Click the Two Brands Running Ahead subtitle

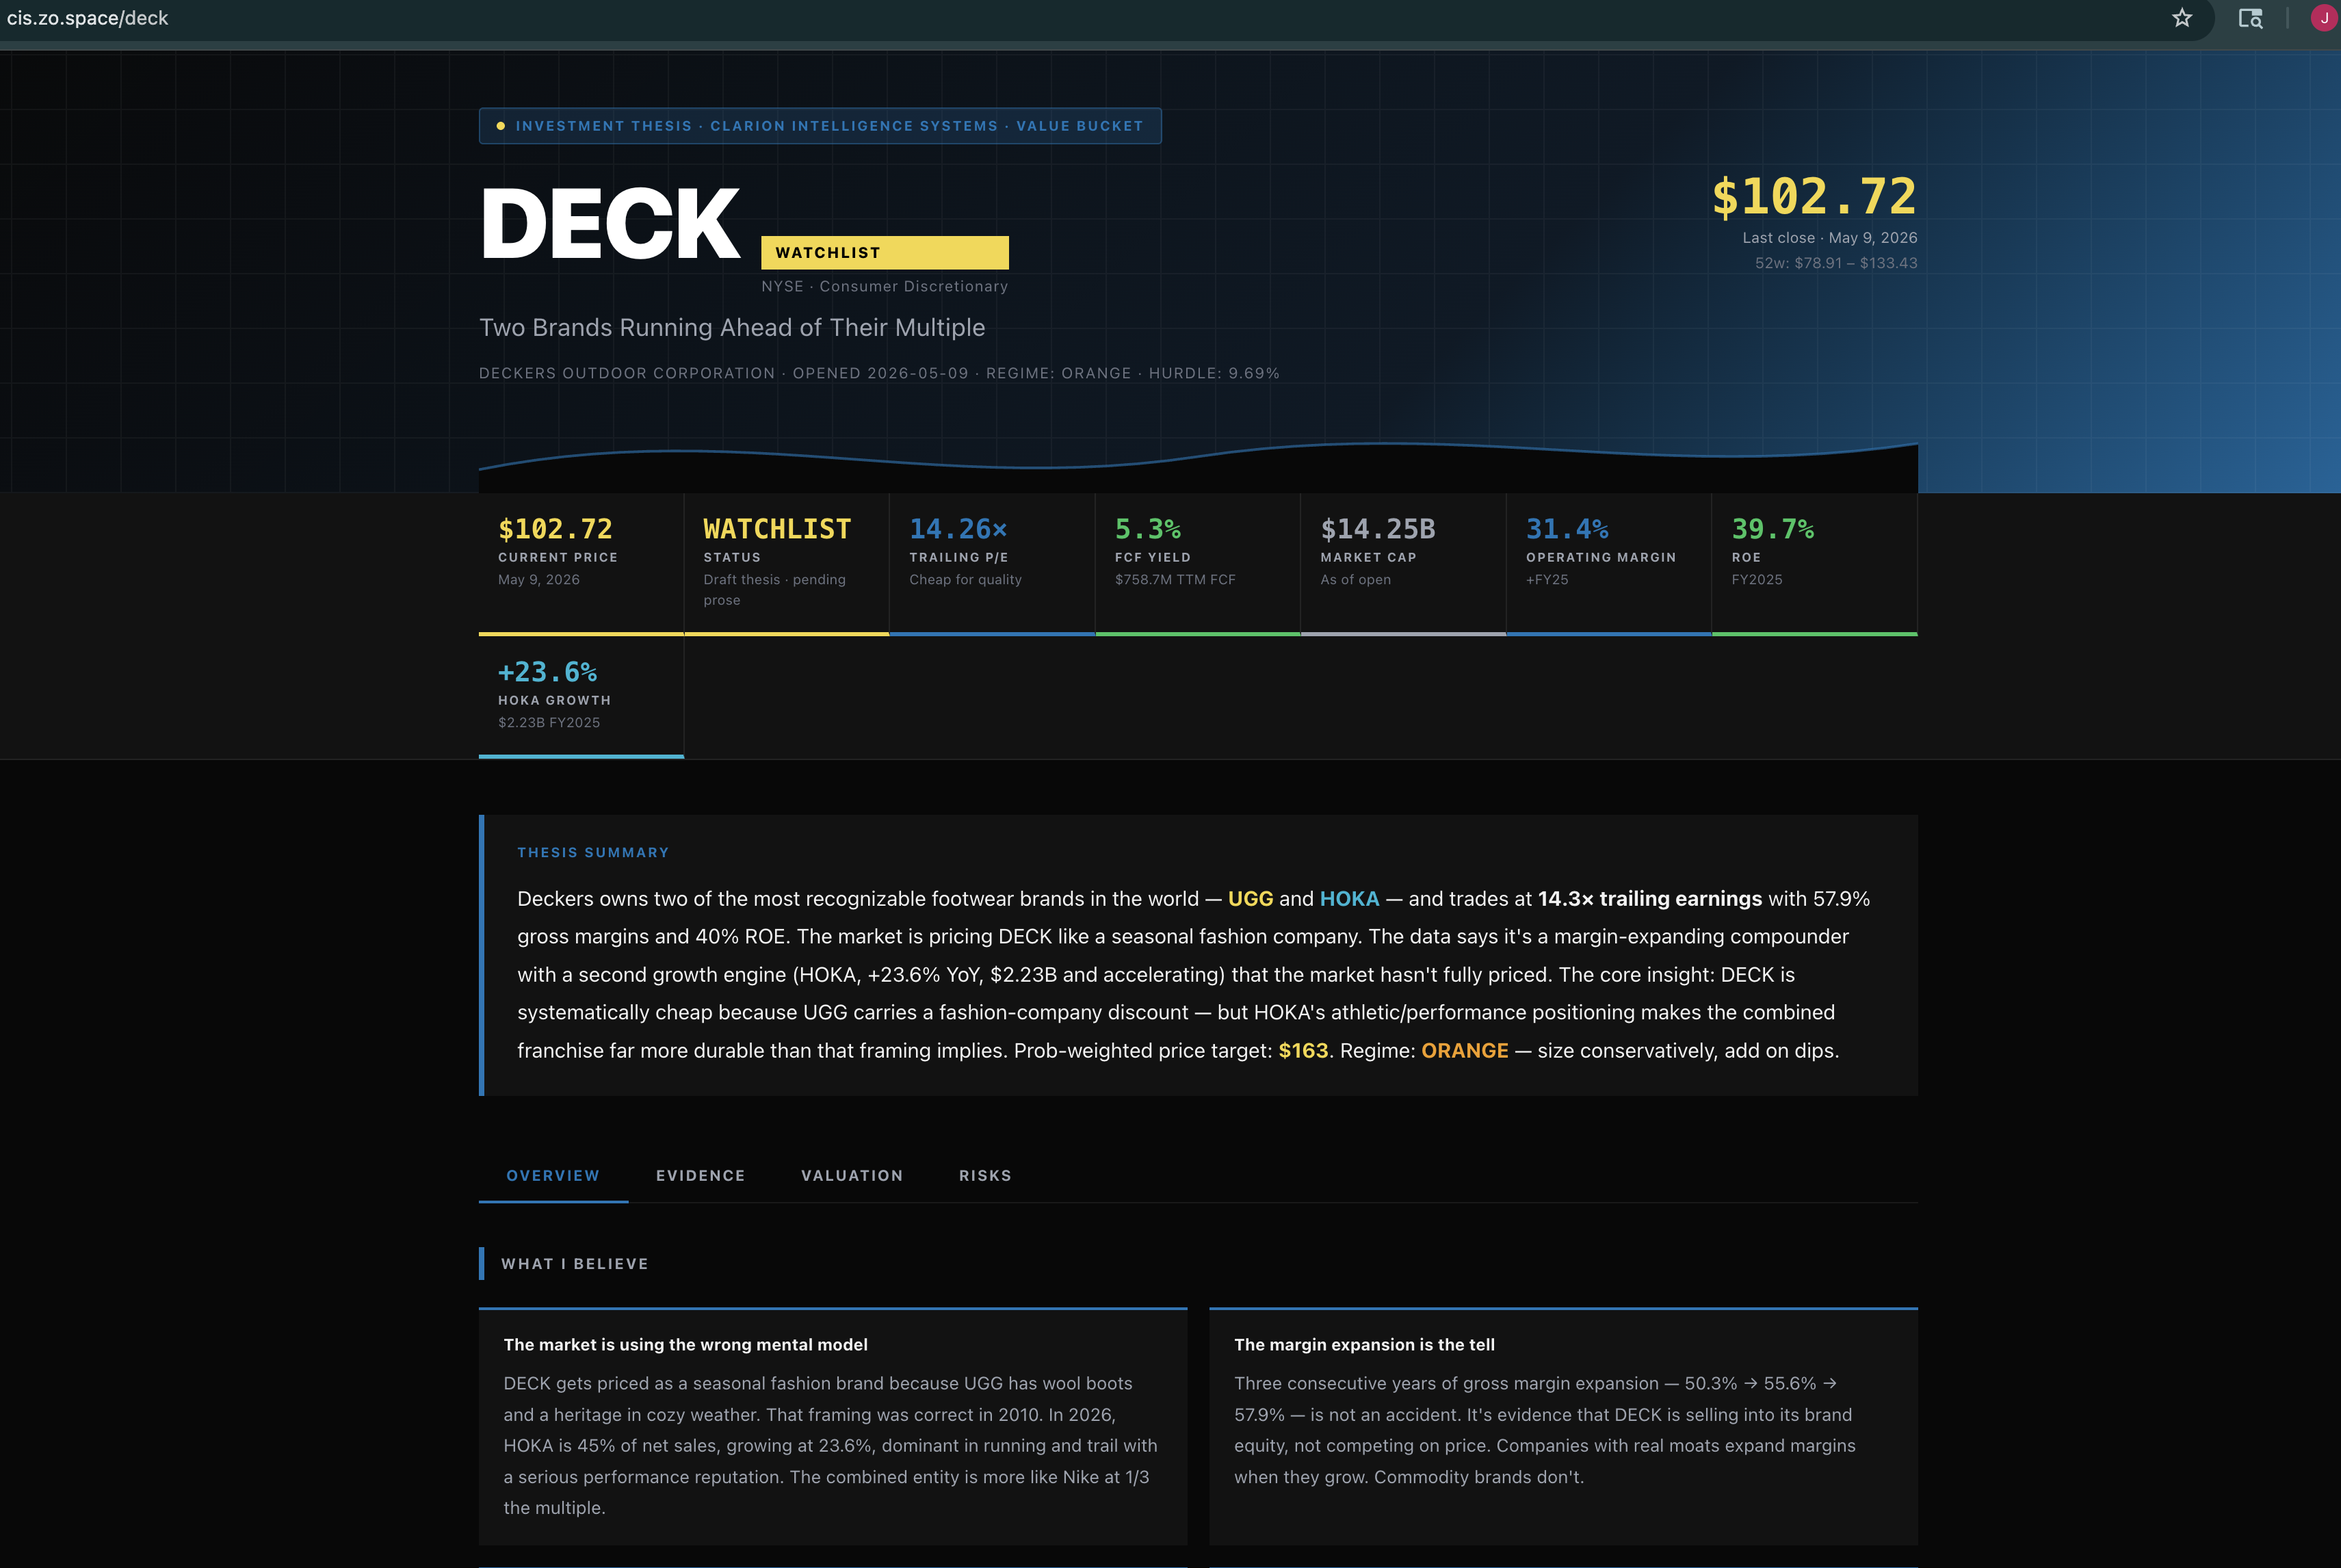[732, 328]
